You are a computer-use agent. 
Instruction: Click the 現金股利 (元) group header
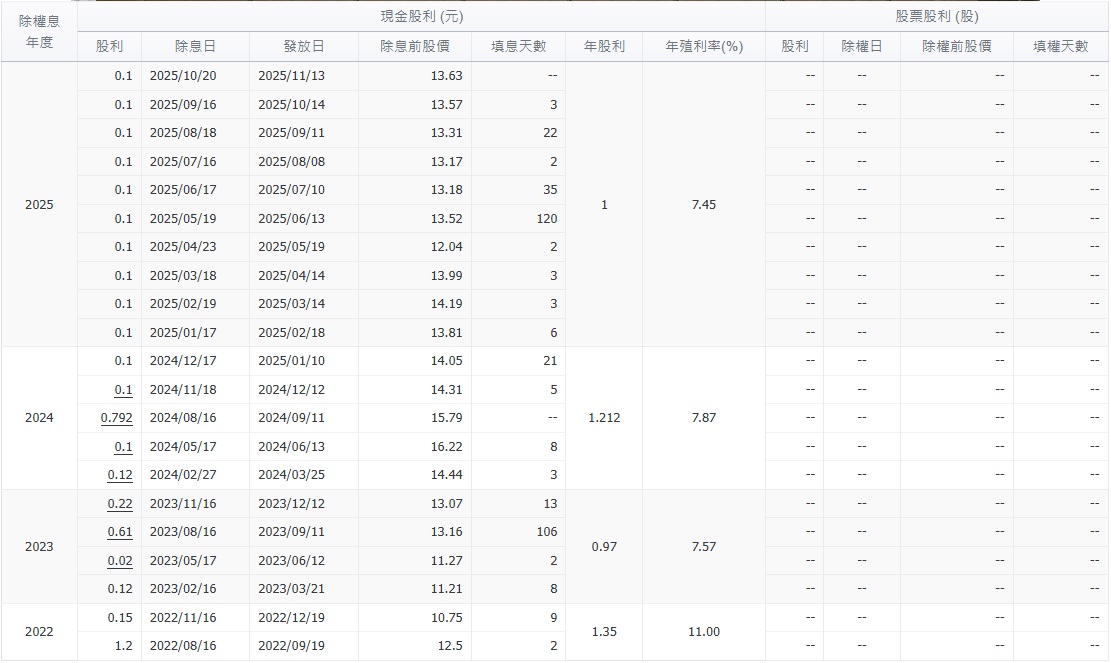tap(421, 17)
